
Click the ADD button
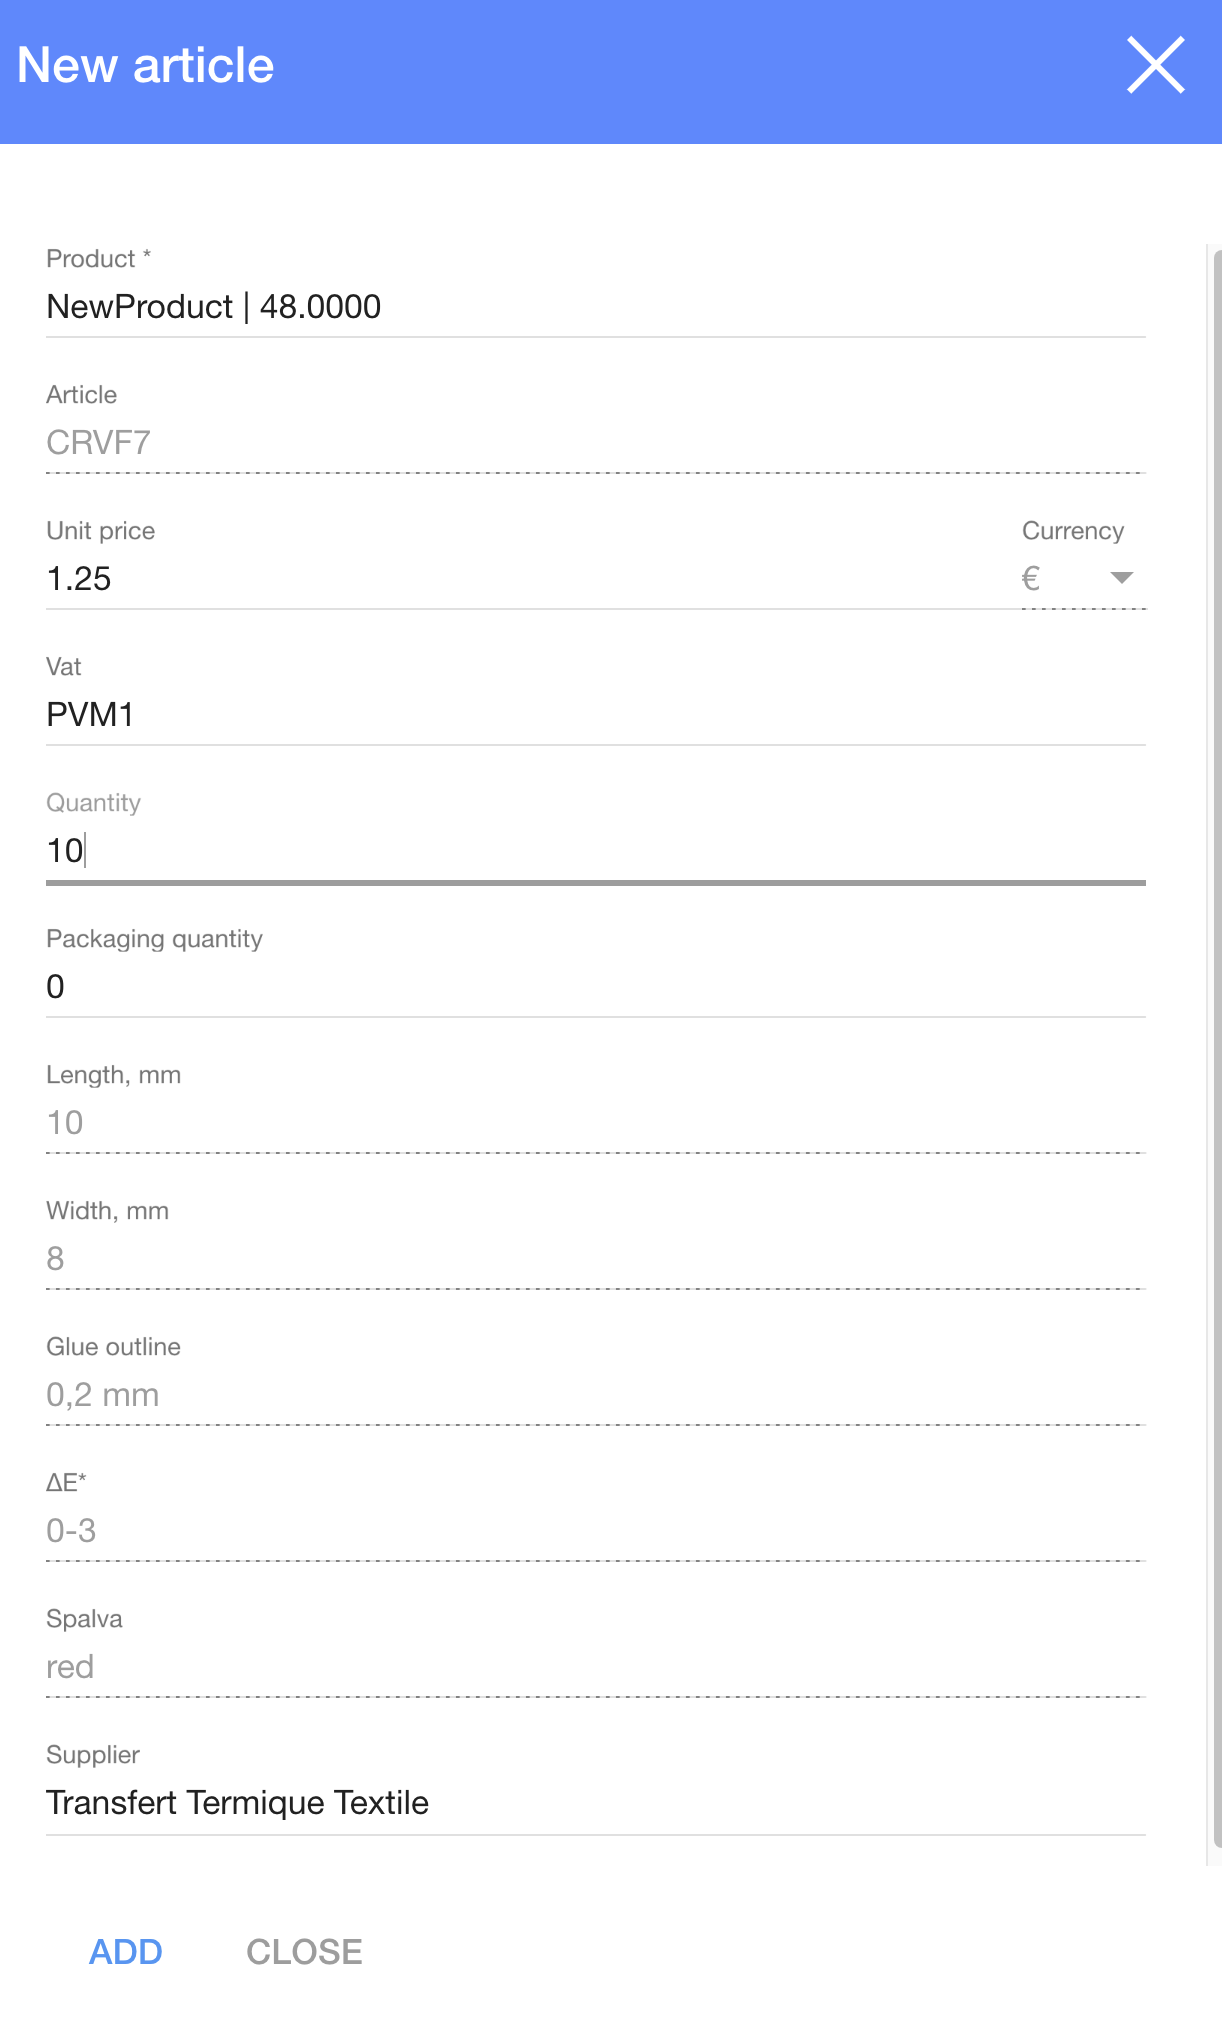click(x=126, y=1951)
